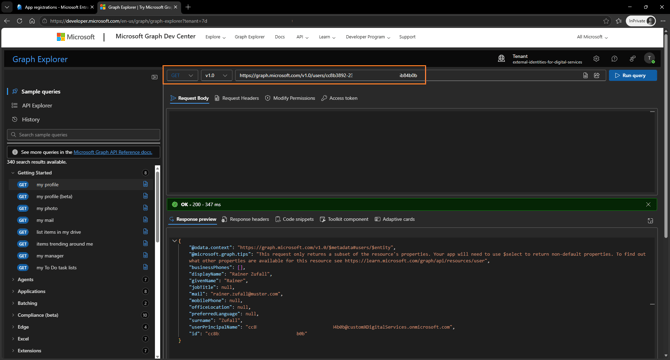
Task: Open docs icon for my mail query
Action: click(145, 220)
